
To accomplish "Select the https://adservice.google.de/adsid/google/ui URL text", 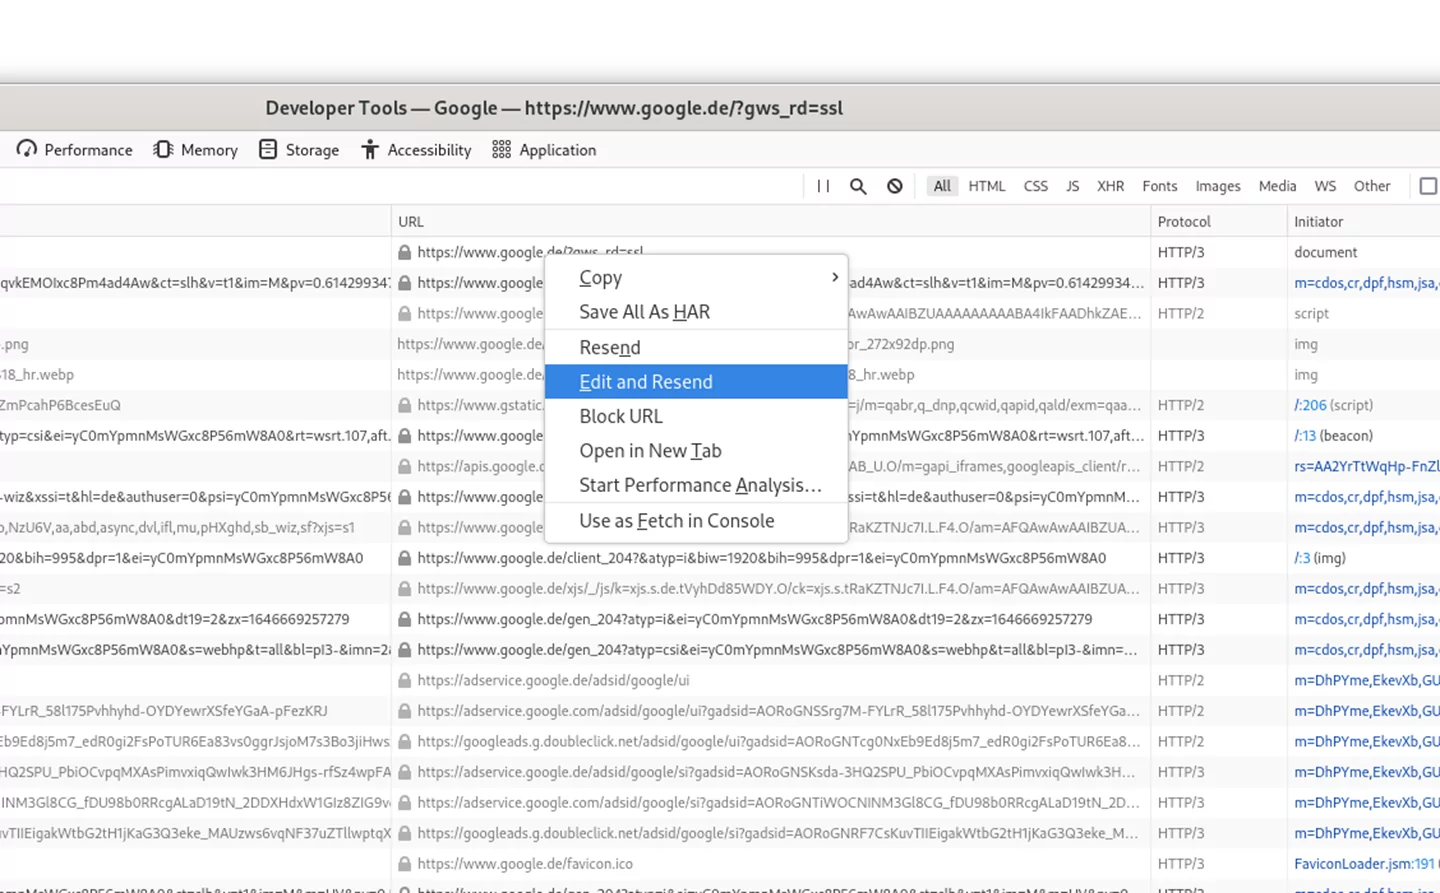I will pyautogui.click(x=553, y=680).
